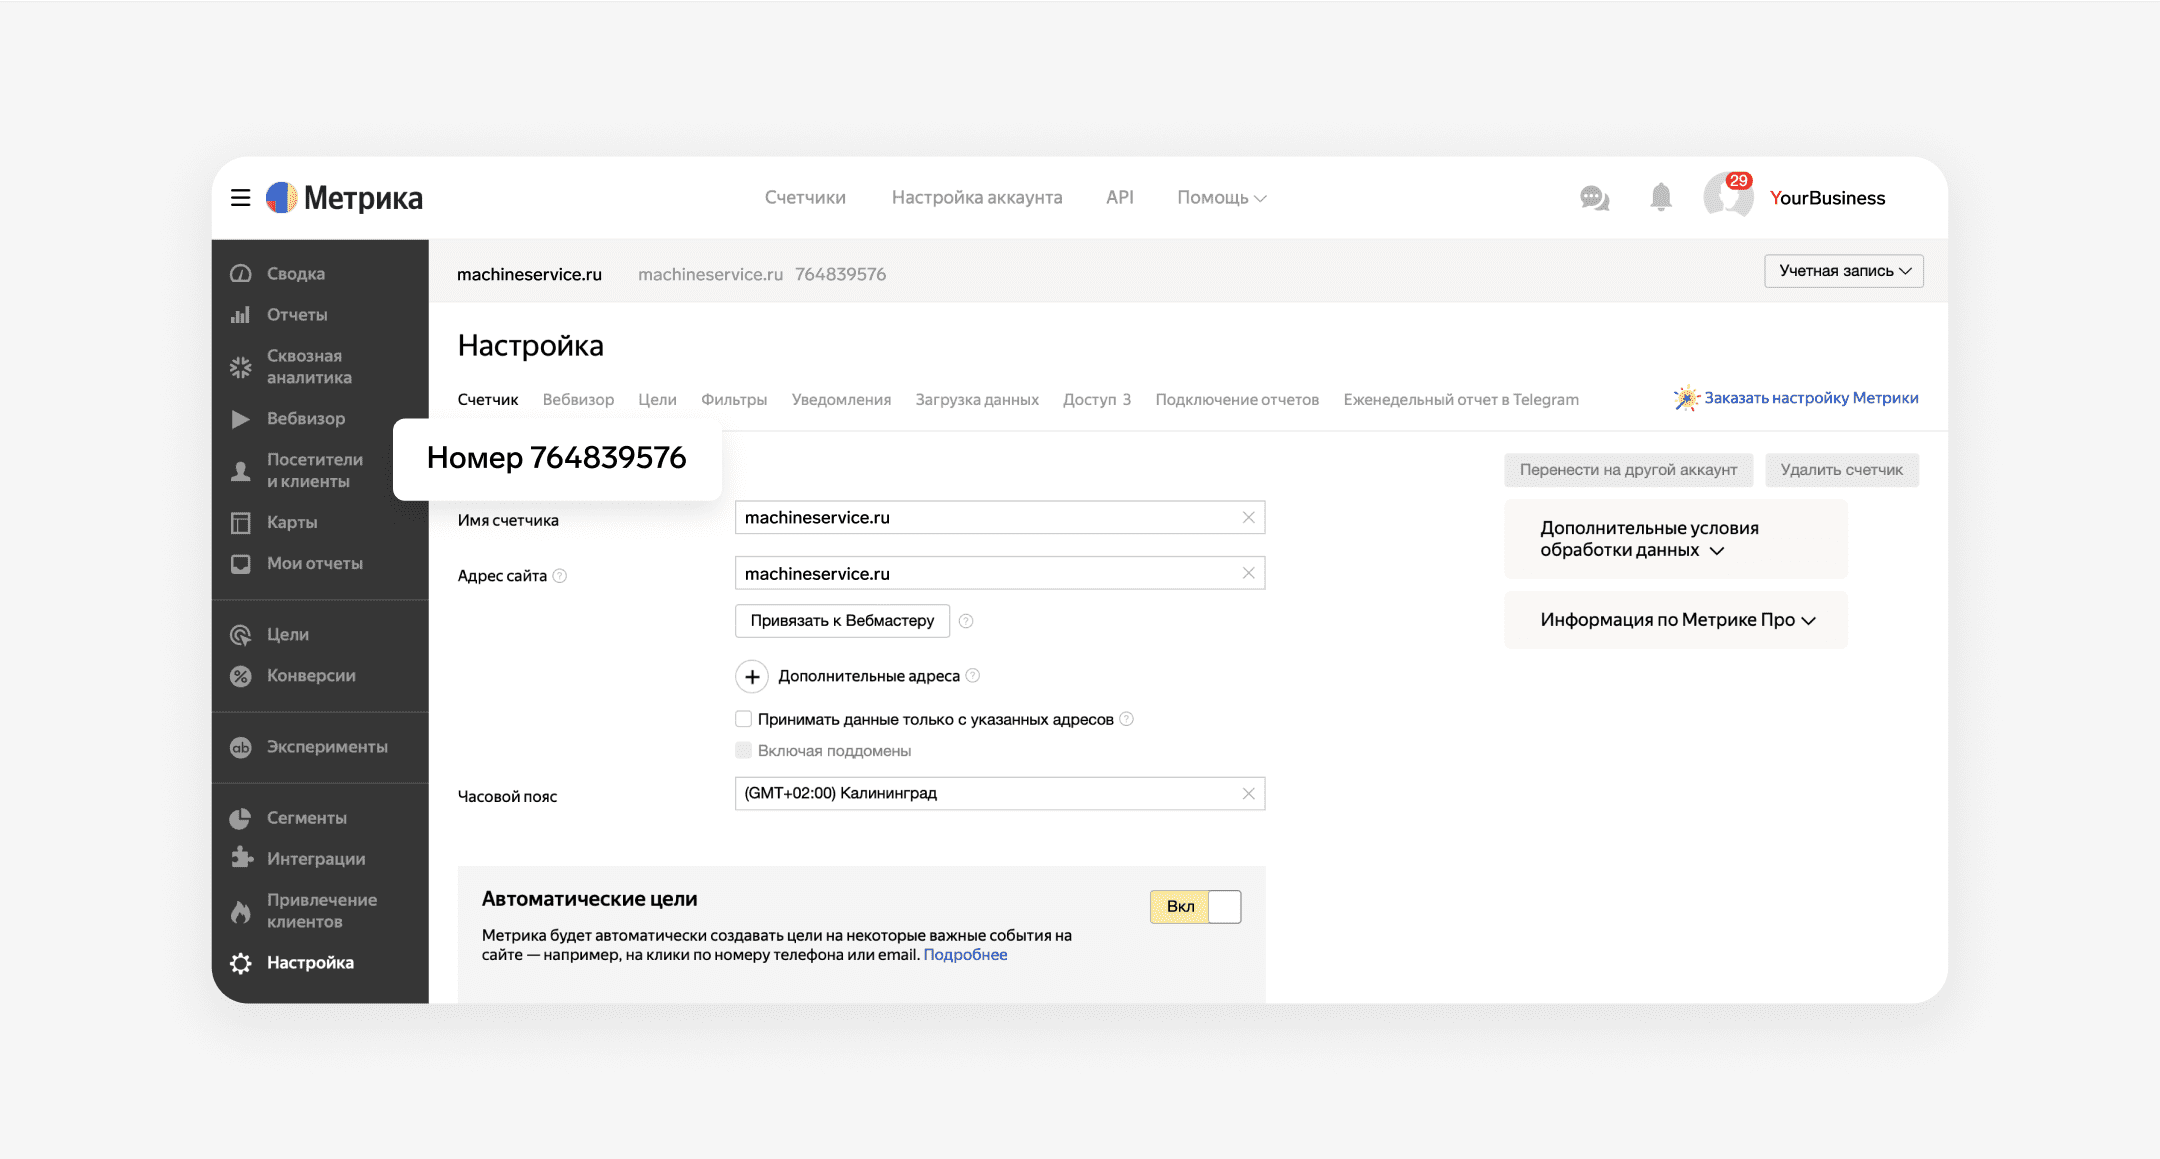Click the Настройка gear icon in sidebar
The height and width of the screenshot is (1159, 2160).
[x=241, y=963]
